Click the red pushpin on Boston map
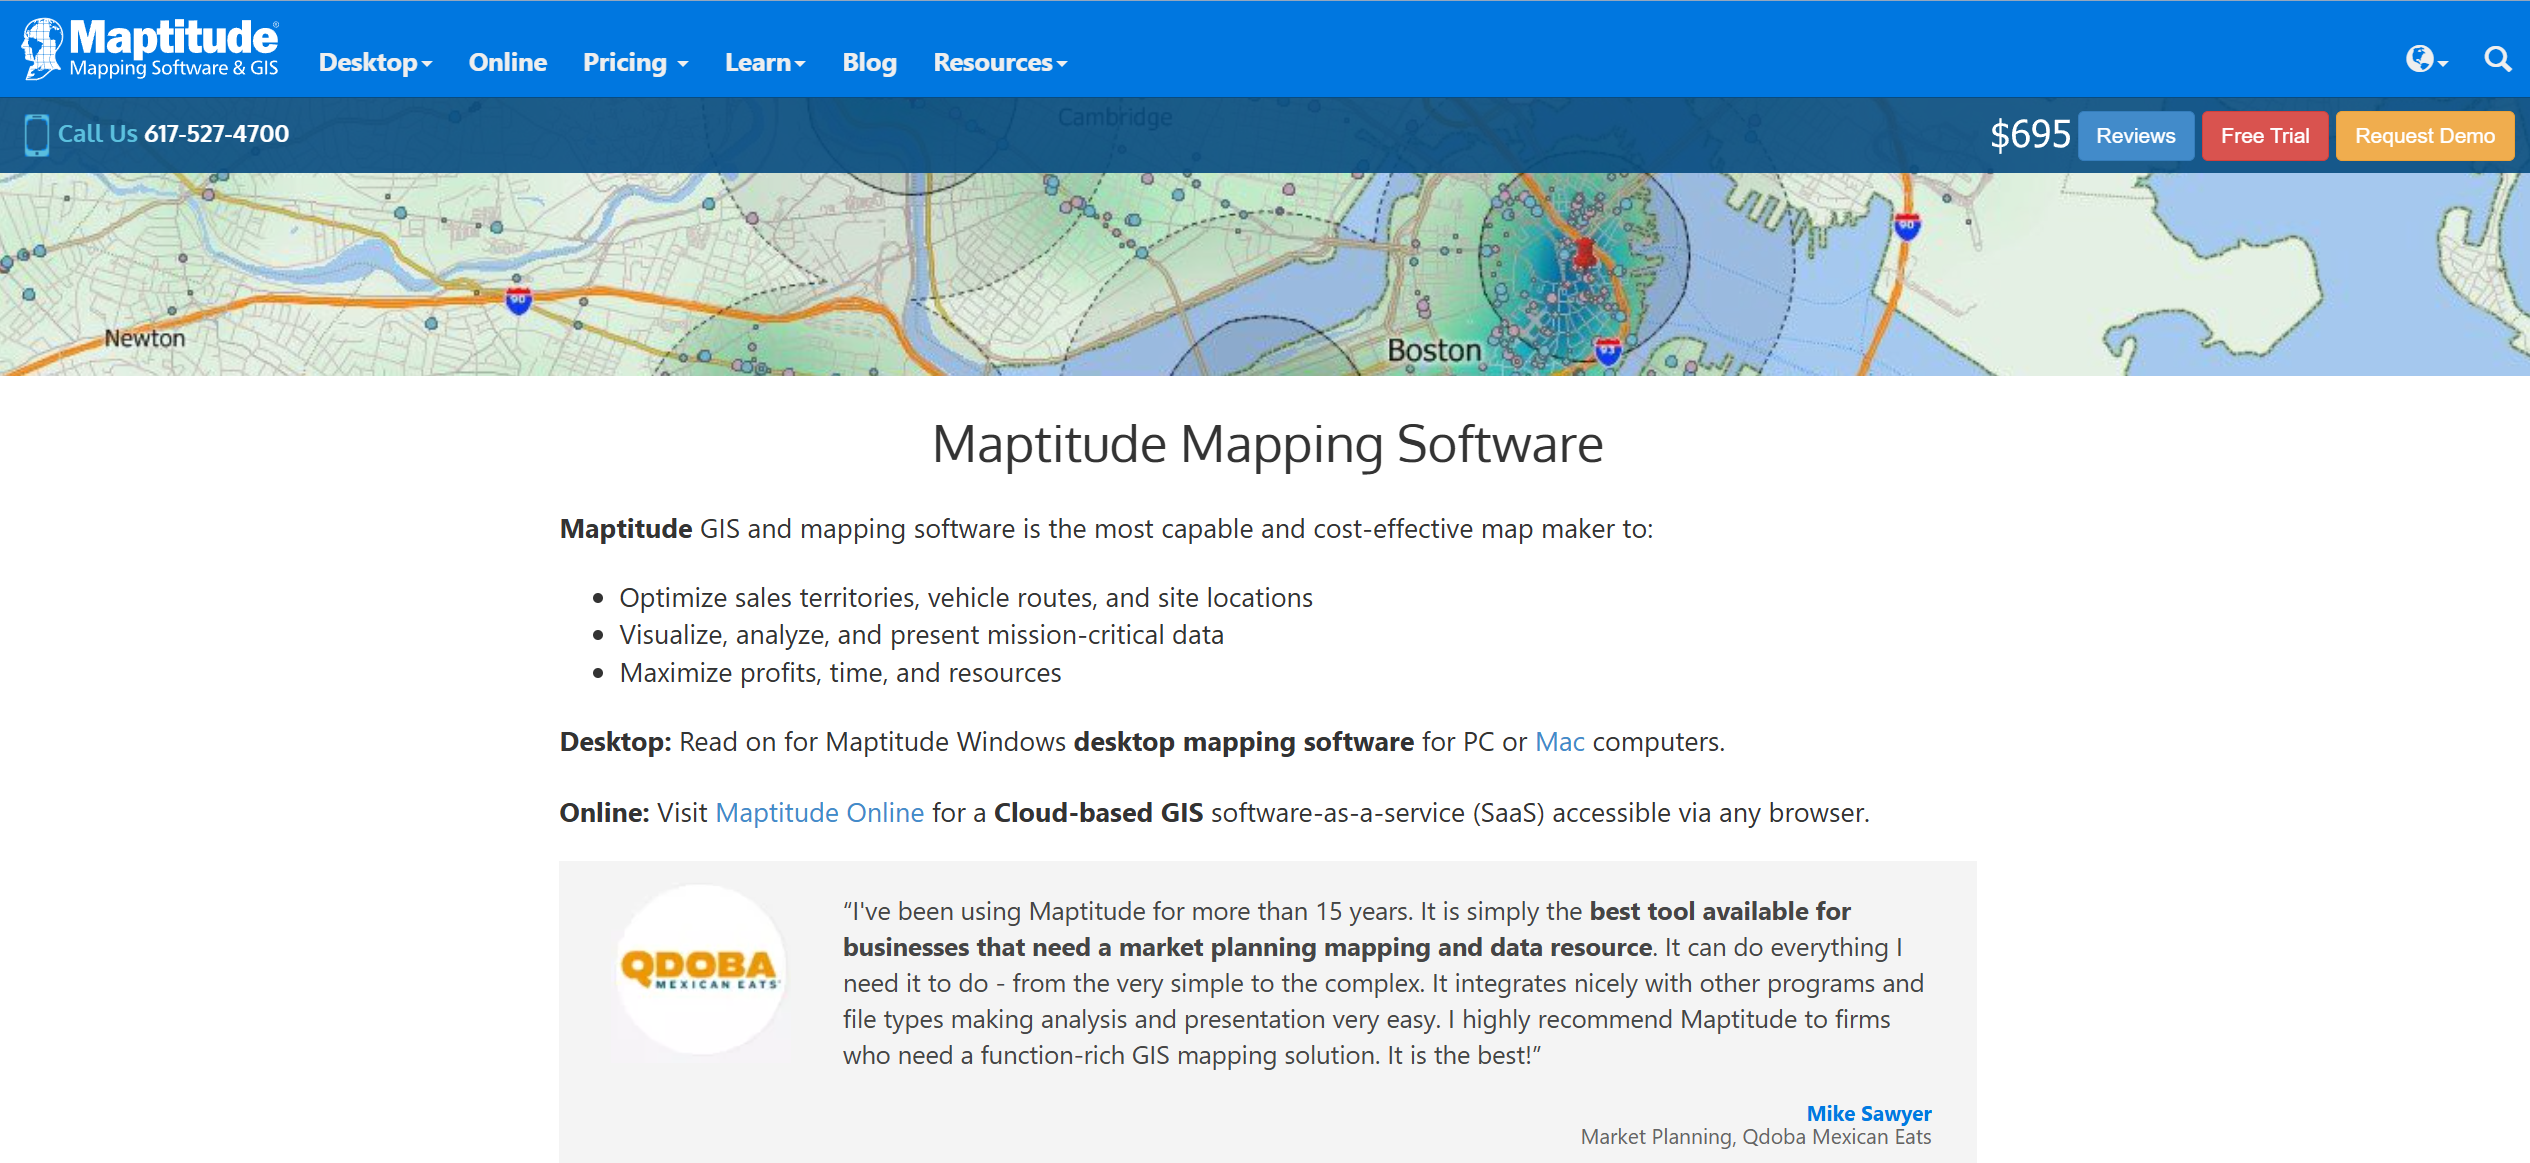Image resolution: width=2530 pixels, height=1163 pixels. coord(1584,252)
